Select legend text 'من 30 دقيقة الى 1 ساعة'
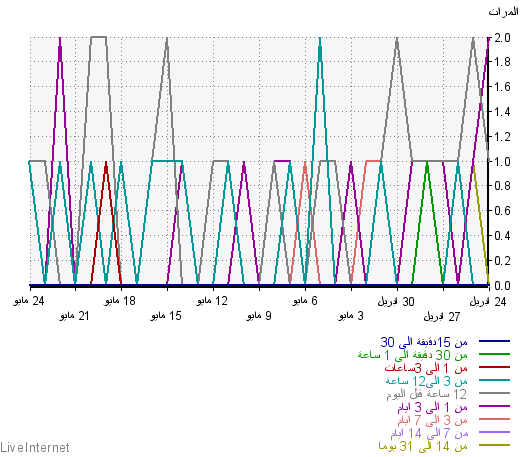 tap(413, 355)
